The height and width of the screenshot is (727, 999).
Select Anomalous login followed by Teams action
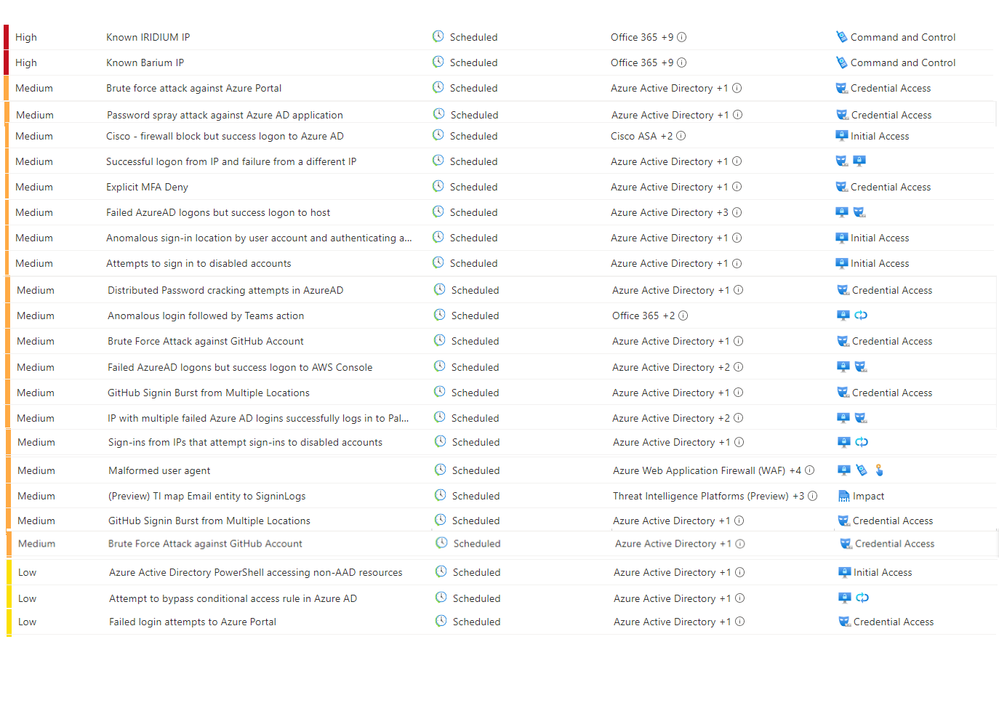(x=206, y=315)
